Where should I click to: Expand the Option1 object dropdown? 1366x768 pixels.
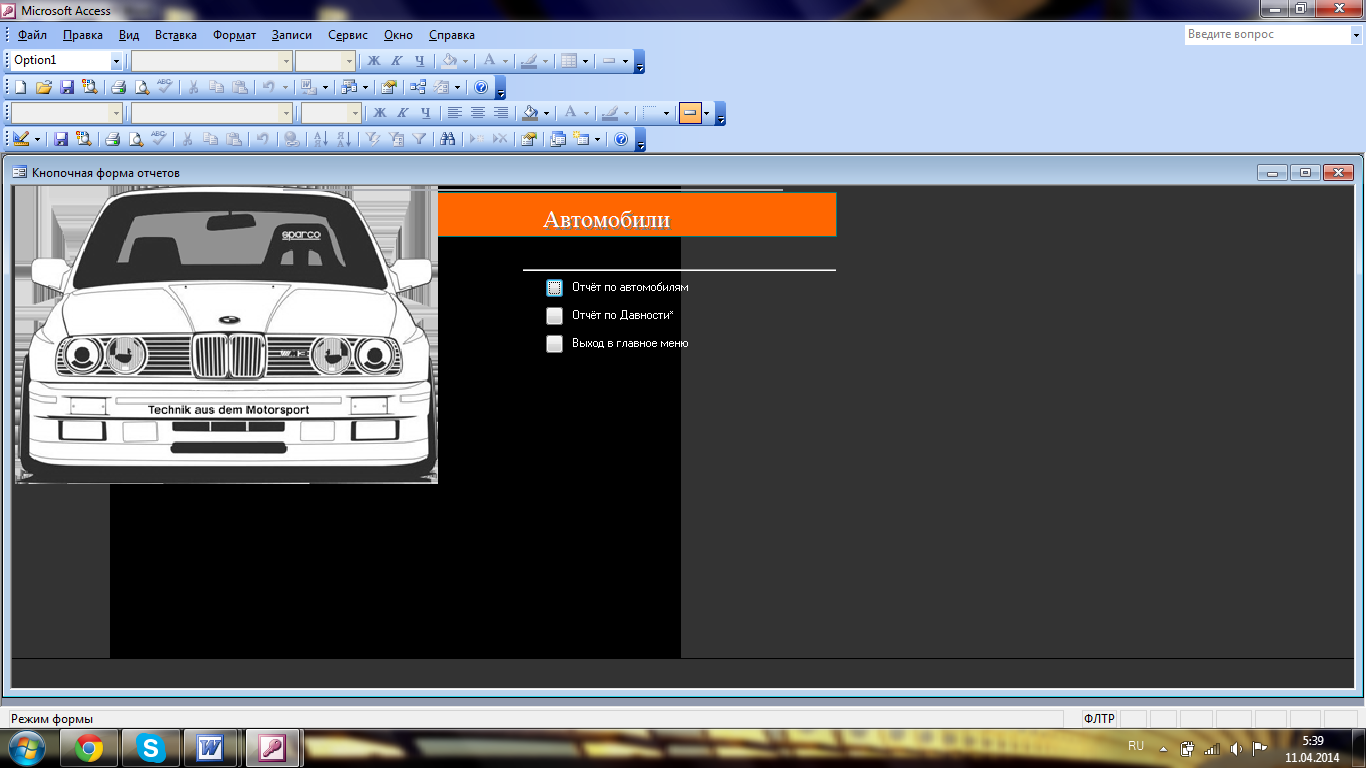[x=116, y=61]
